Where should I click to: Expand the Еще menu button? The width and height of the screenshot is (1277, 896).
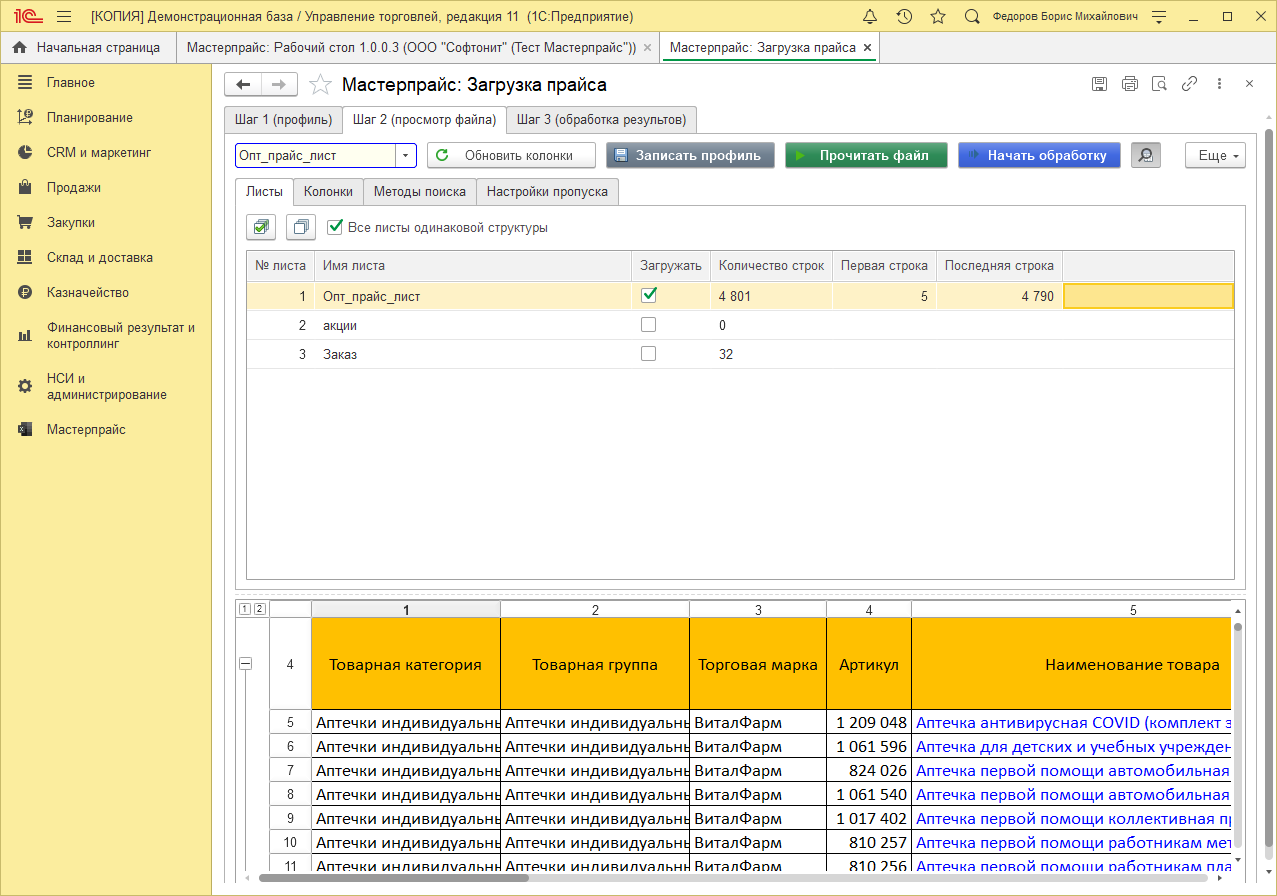1215,155
